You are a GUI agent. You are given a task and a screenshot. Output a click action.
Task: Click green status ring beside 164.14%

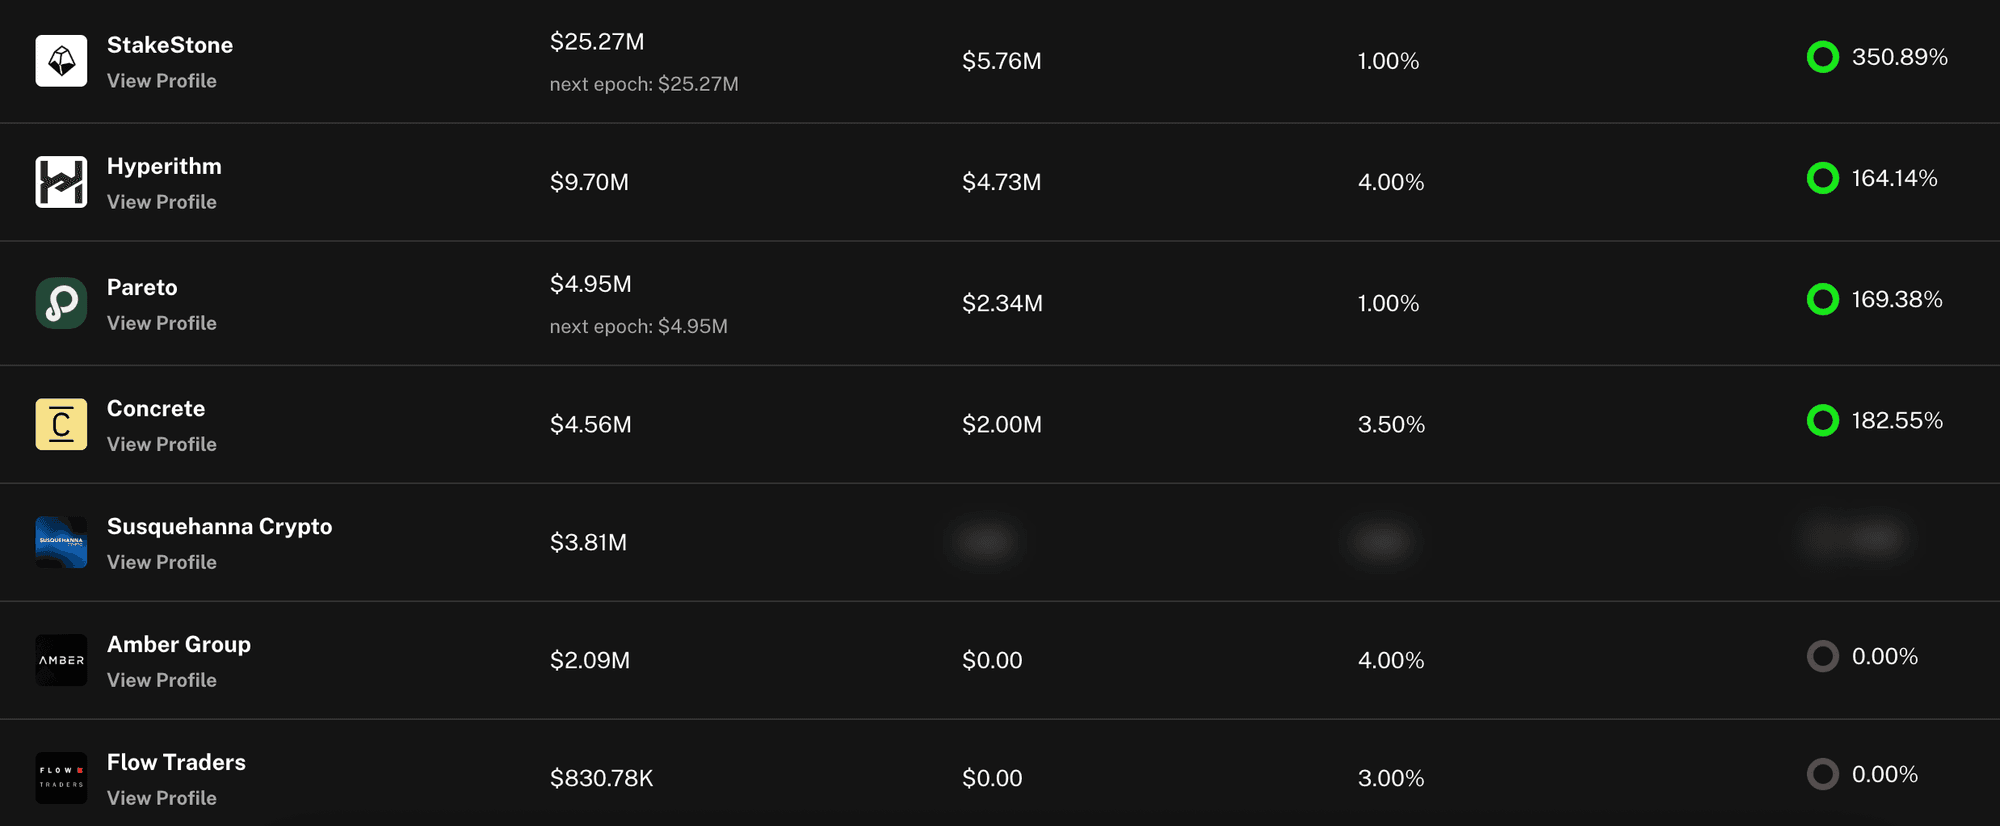click(x=1823, y=178)
